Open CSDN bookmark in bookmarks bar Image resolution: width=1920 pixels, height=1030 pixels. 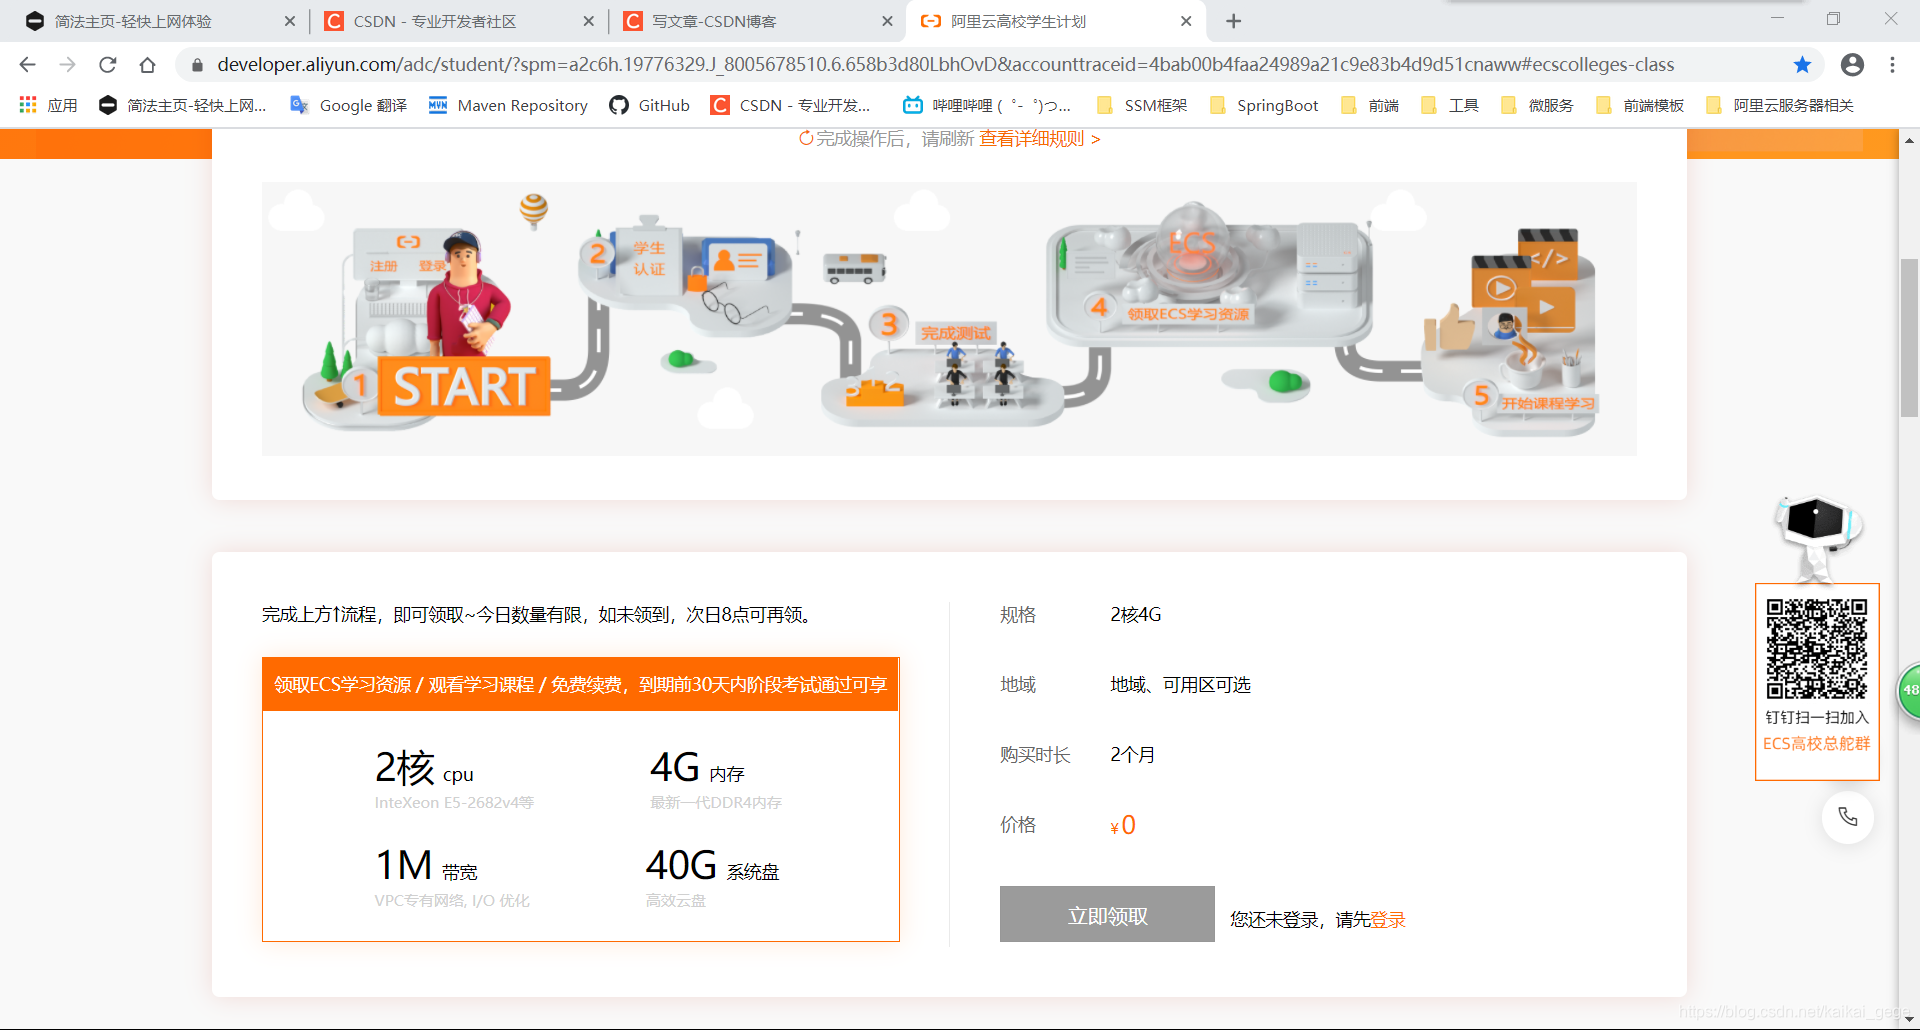click(x=790, y=105)
